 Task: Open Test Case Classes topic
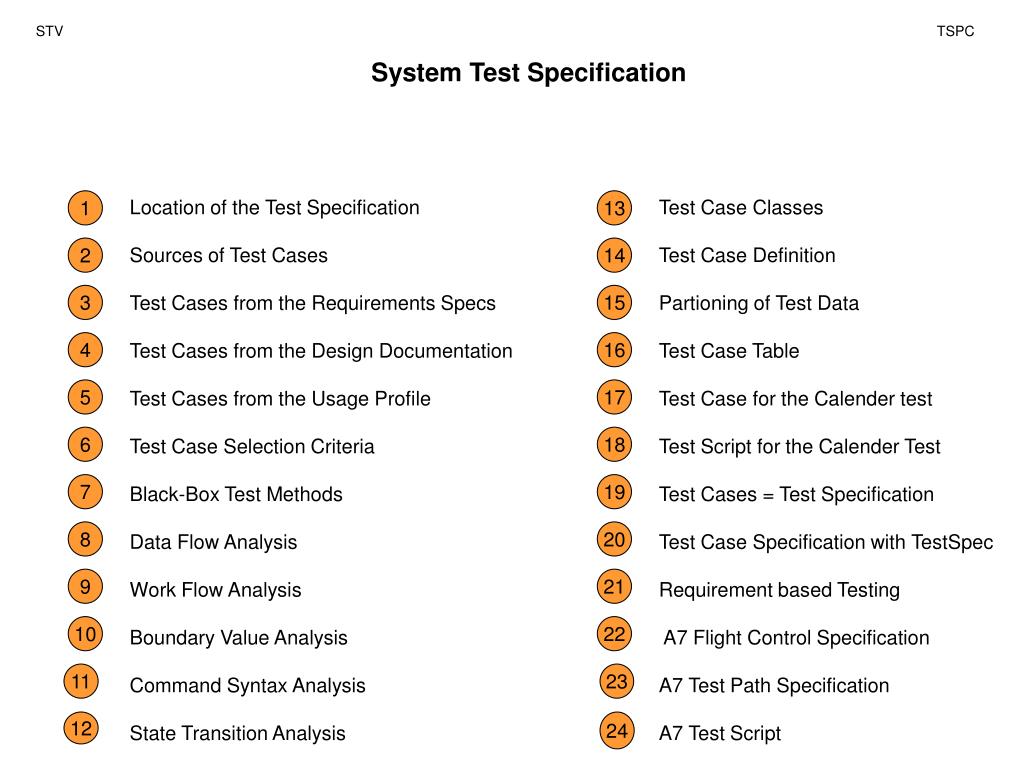(741, 208)
